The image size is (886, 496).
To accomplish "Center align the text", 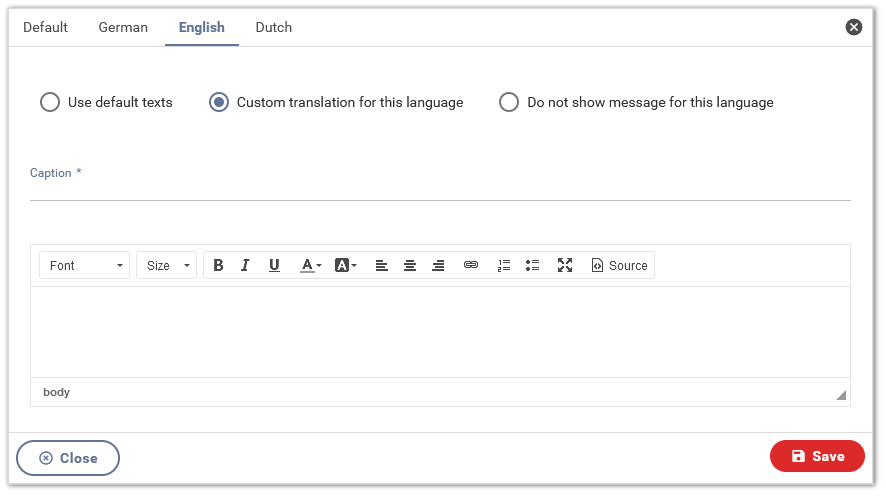I will click(410, 266).
